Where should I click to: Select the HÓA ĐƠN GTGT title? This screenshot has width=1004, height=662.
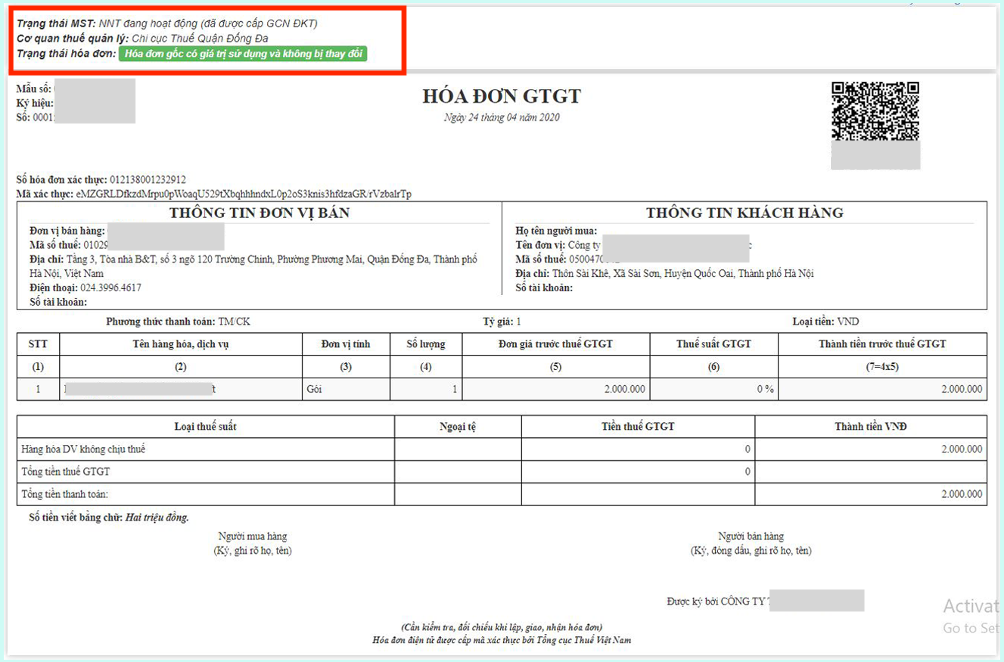coord(501,96)
